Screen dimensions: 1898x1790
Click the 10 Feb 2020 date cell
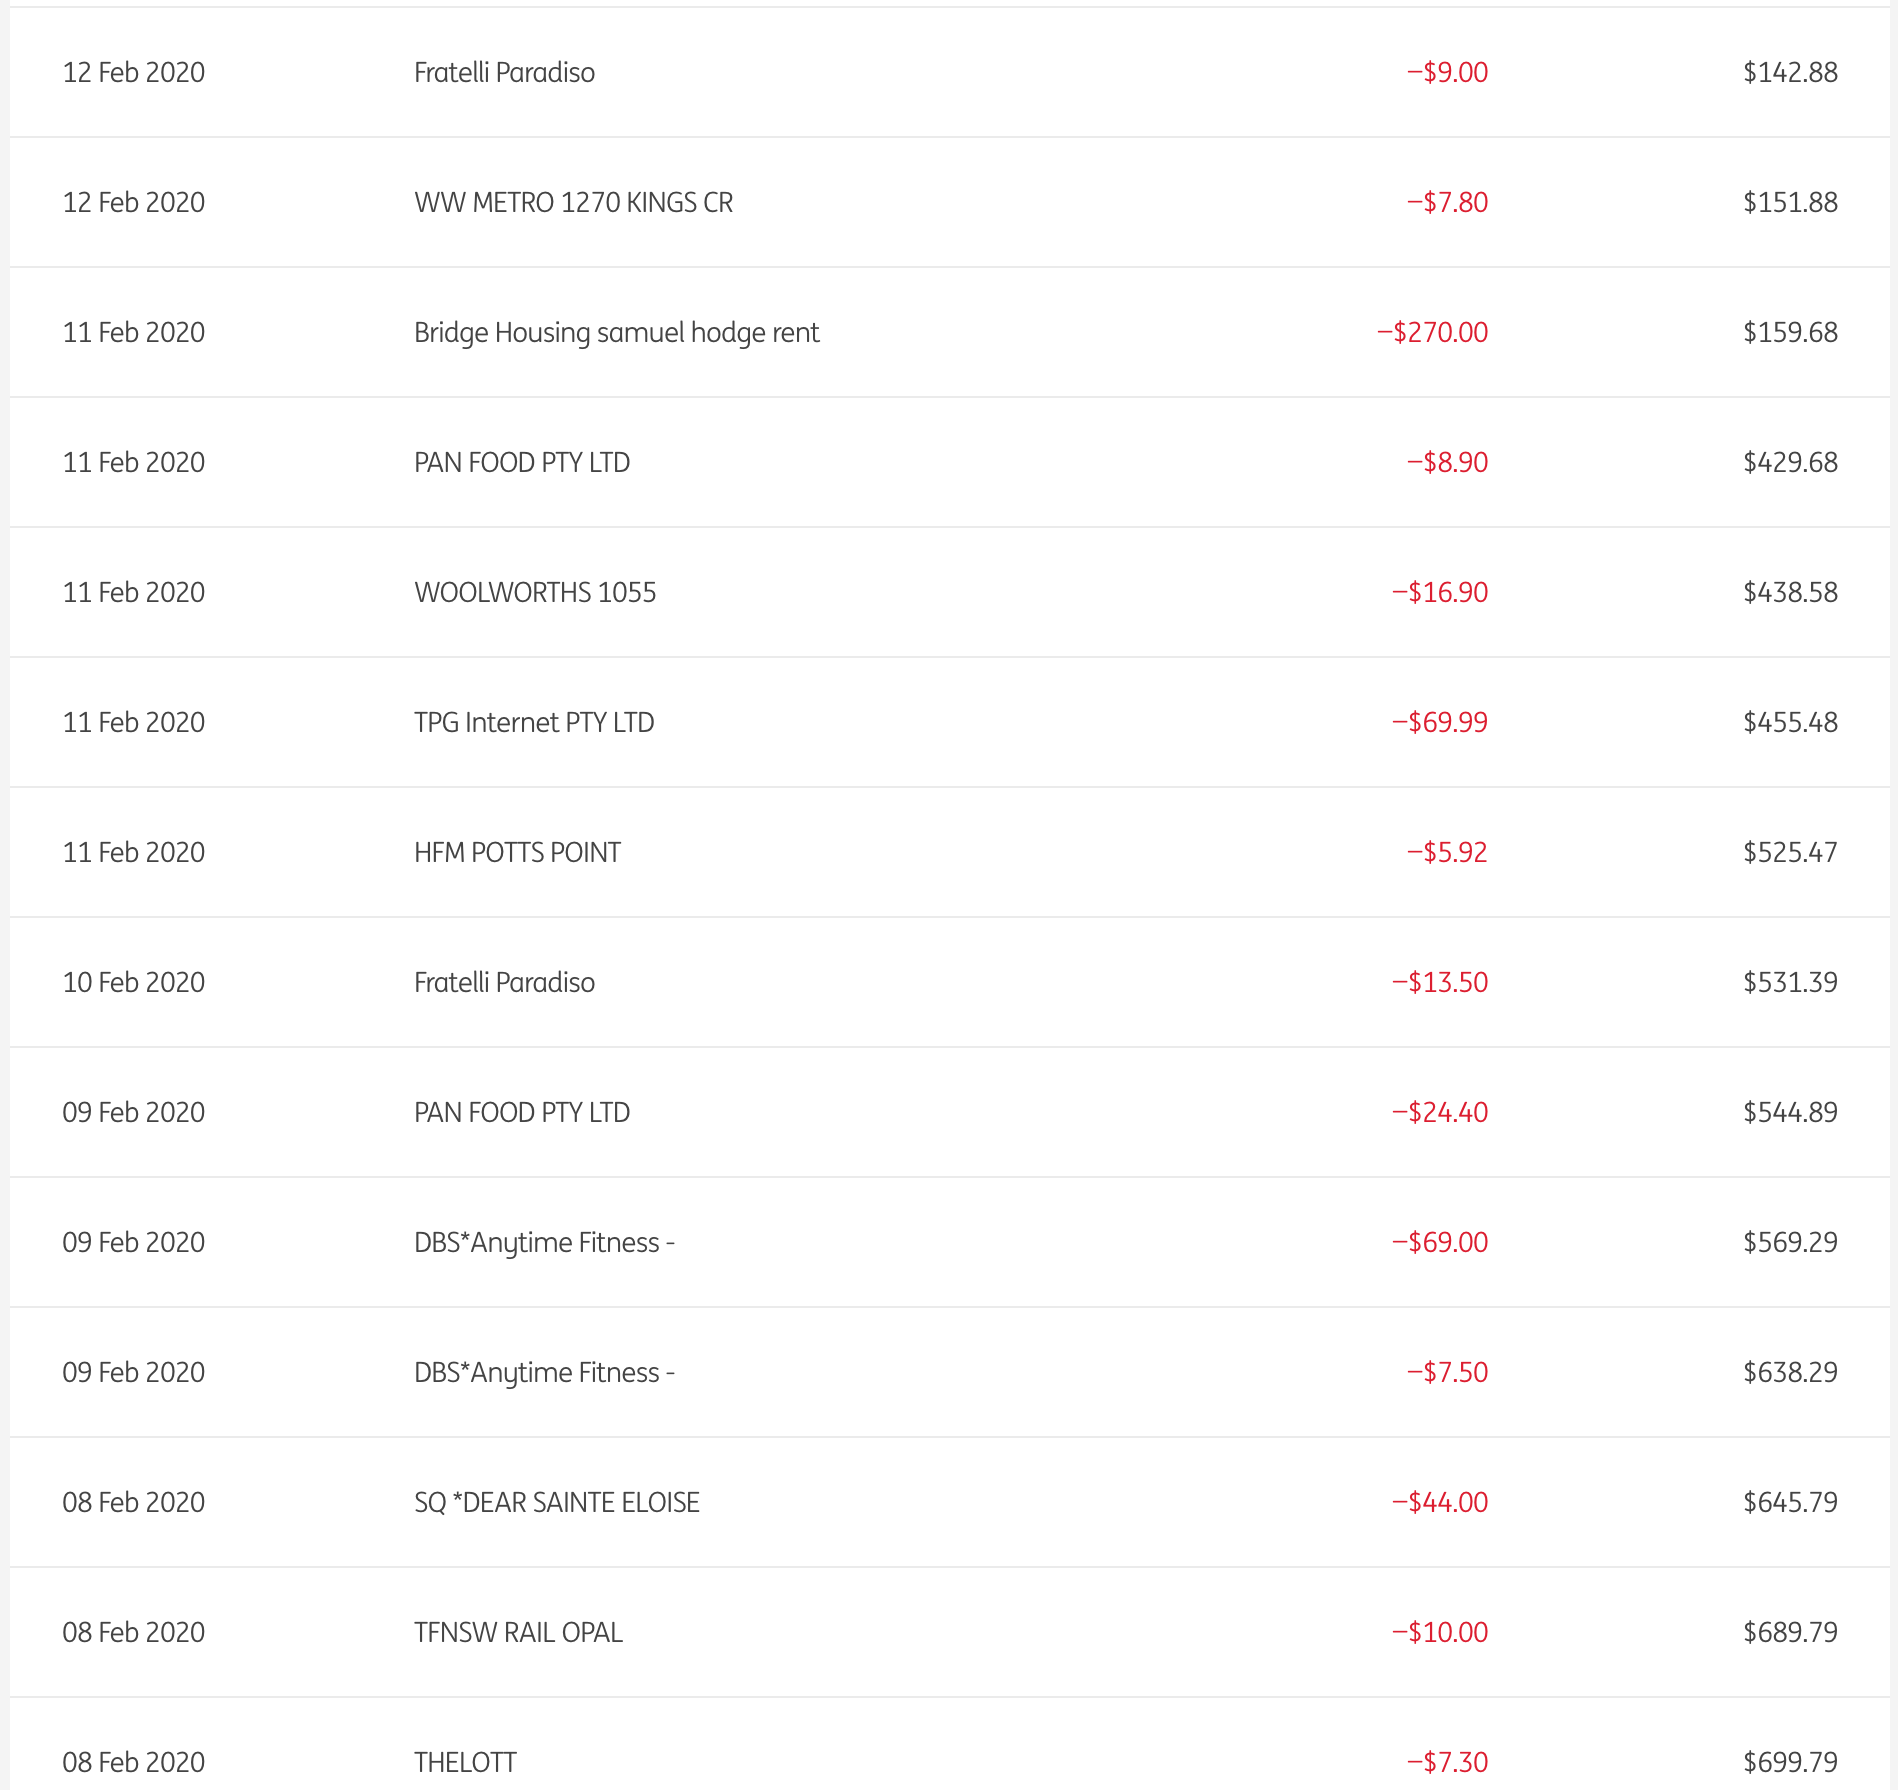point(134,982)
